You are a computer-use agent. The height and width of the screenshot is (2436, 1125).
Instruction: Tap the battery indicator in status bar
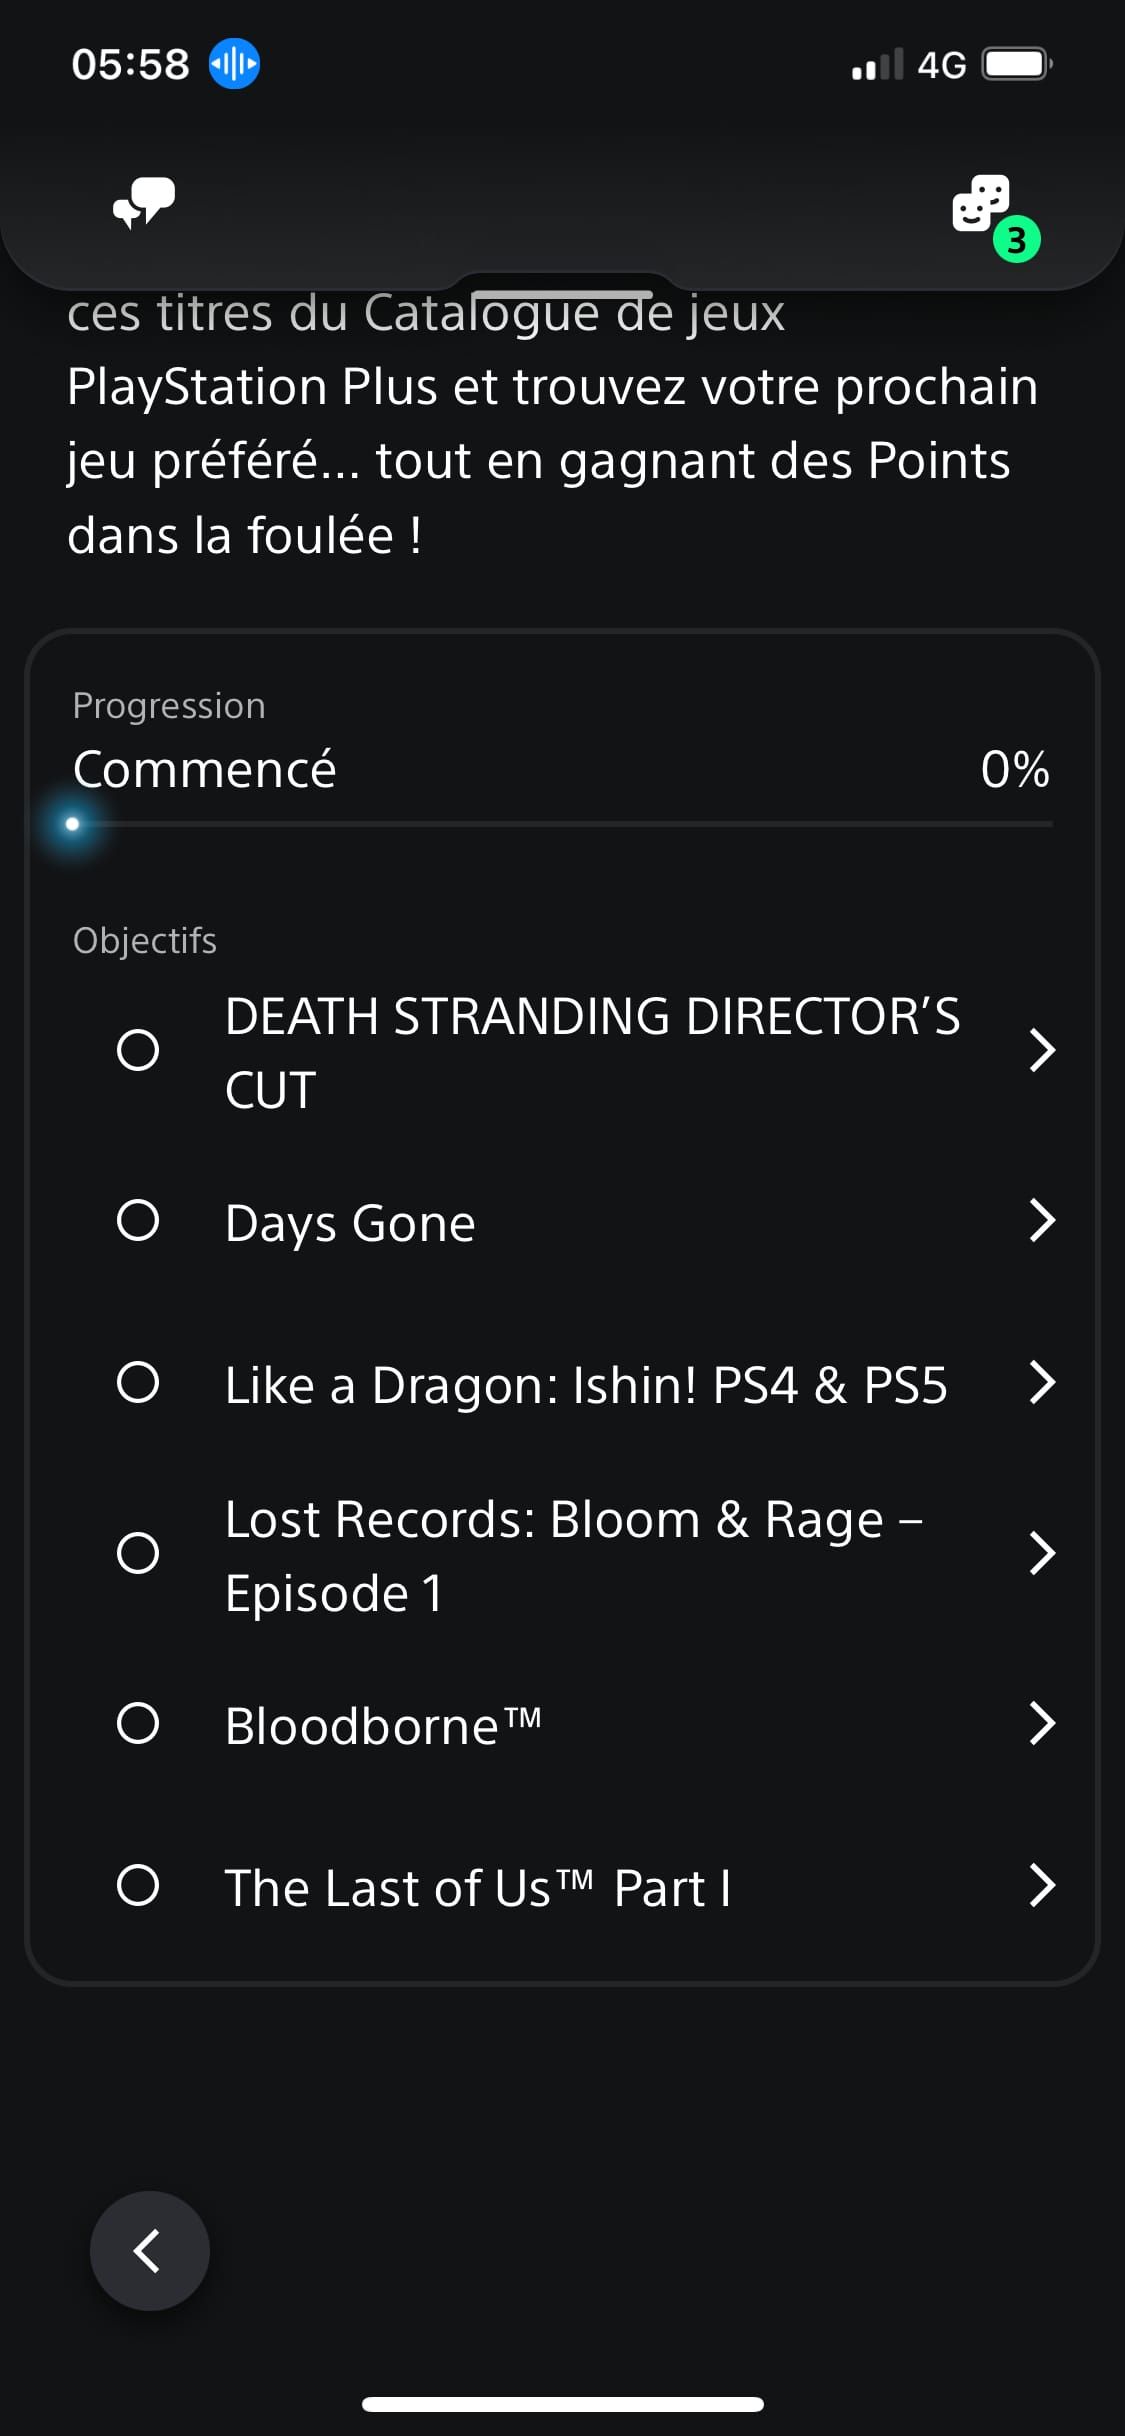coord(1016,65)
